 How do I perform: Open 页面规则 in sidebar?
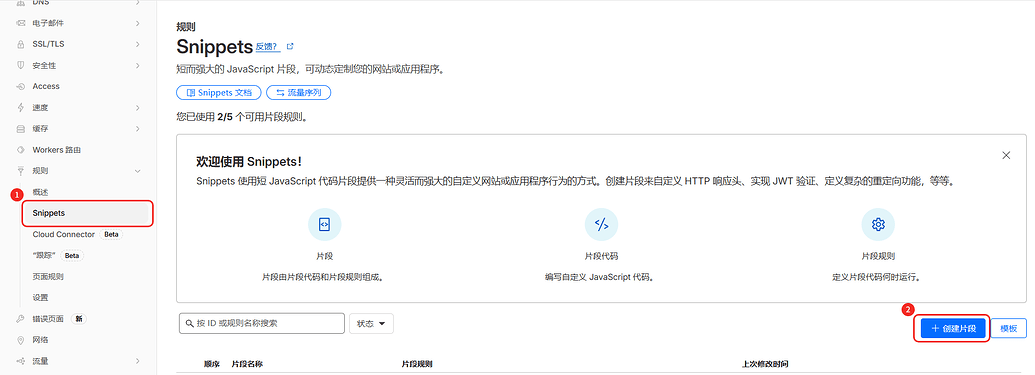coord(48,277)
